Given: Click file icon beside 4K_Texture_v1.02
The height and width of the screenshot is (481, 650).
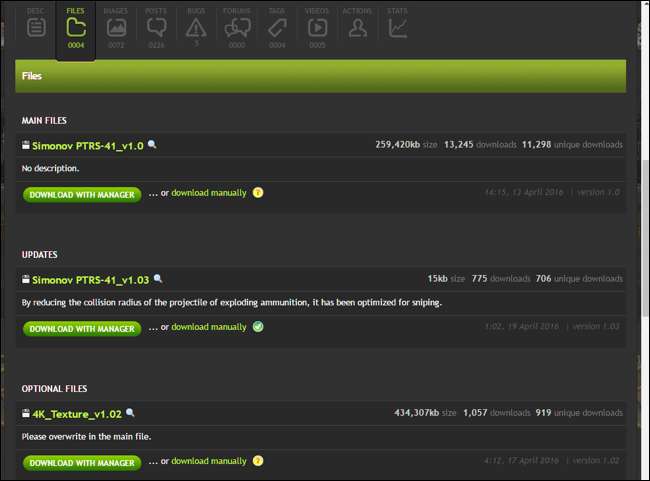Looking at the screenshot, I should click(x=26, y=413).
